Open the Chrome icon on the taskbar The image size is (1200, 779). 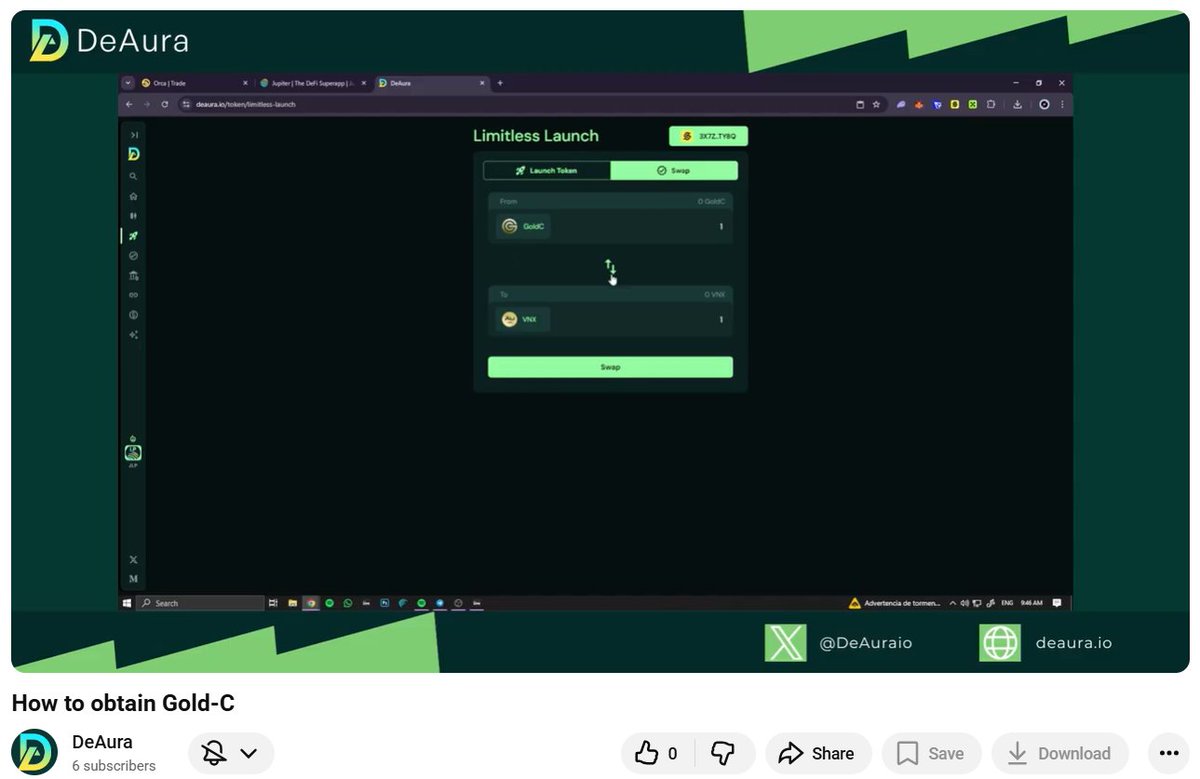pos(311,603)
